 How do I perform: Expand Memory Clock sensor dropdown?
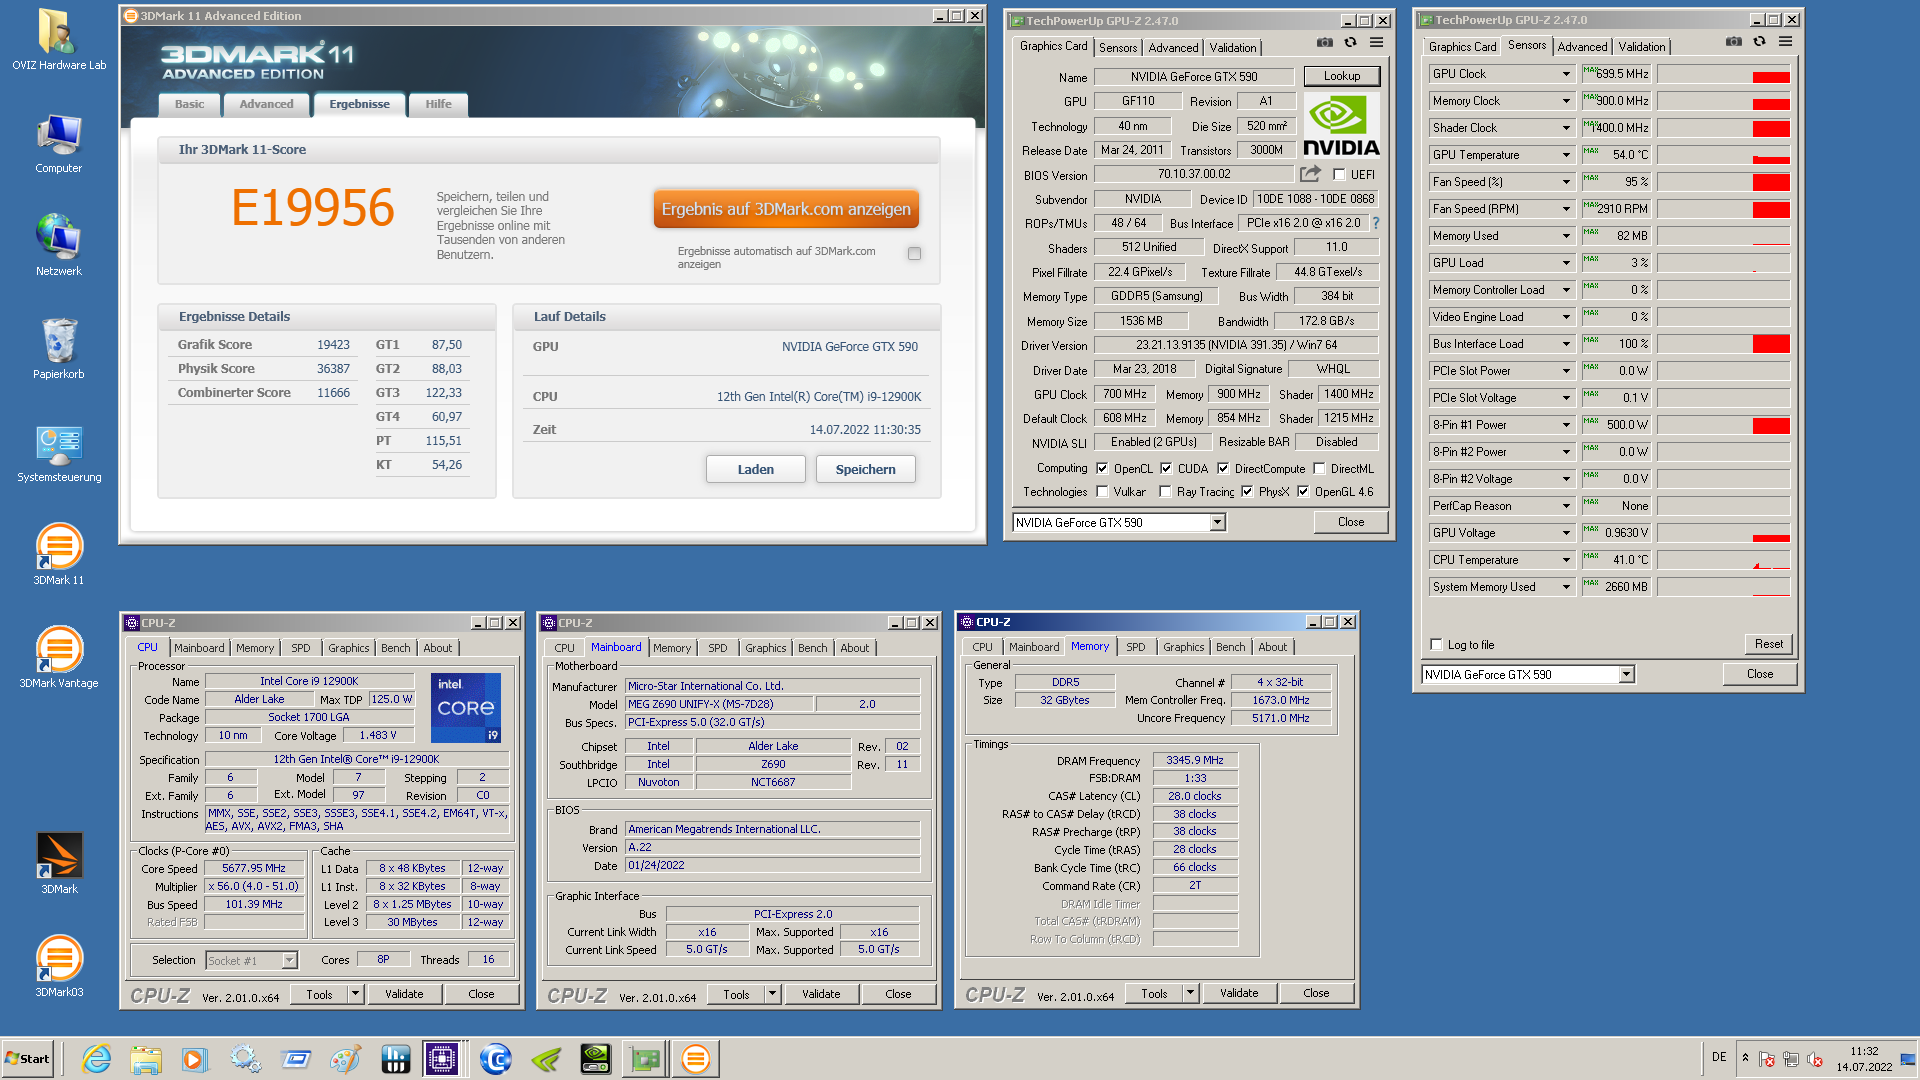(1567, 101)
